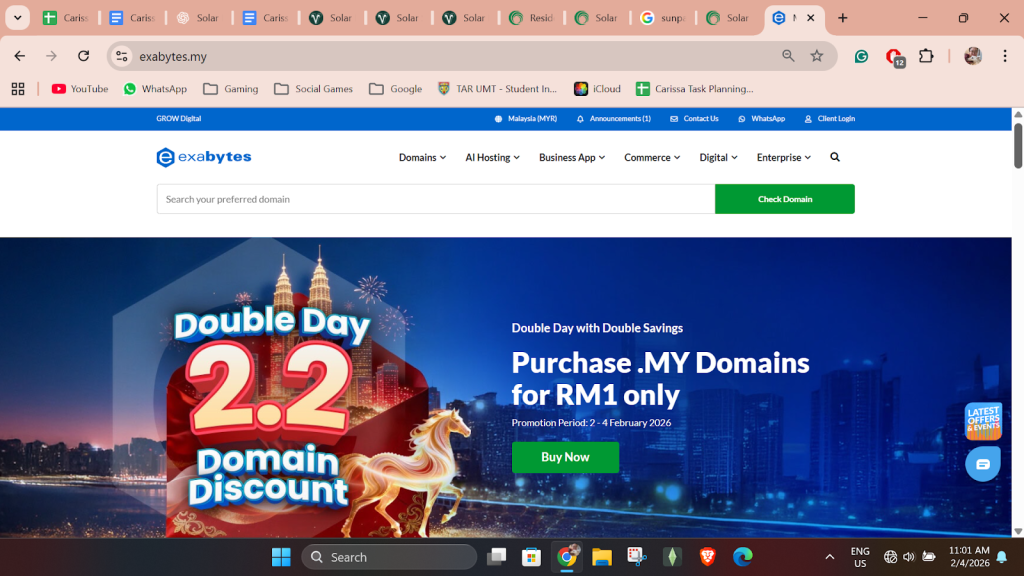Open the Extensions puzzle icon
Viewport: 1024px width, 576px height.
[x=926, y=56]
